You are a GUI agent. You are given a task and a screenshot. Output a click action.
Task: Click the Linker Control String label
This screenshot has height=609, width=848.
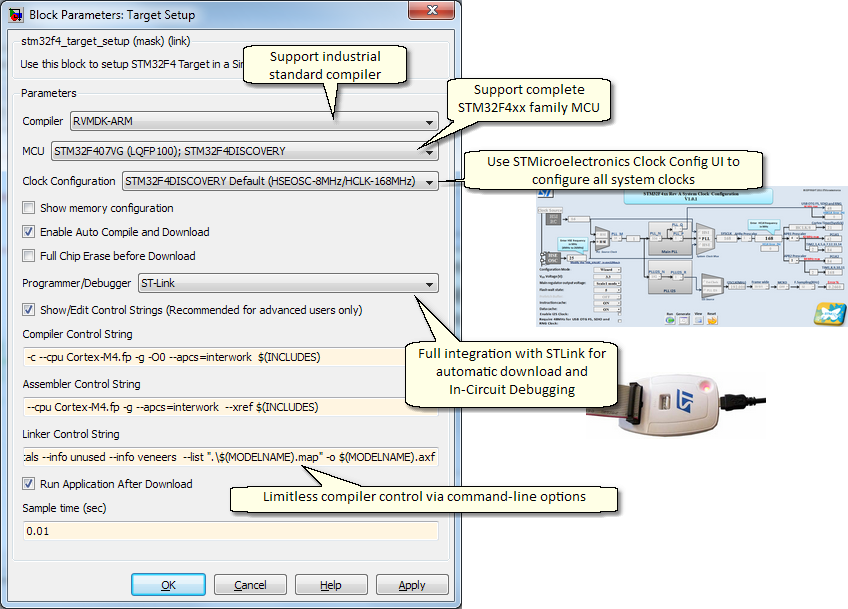(x=71, y=434)
